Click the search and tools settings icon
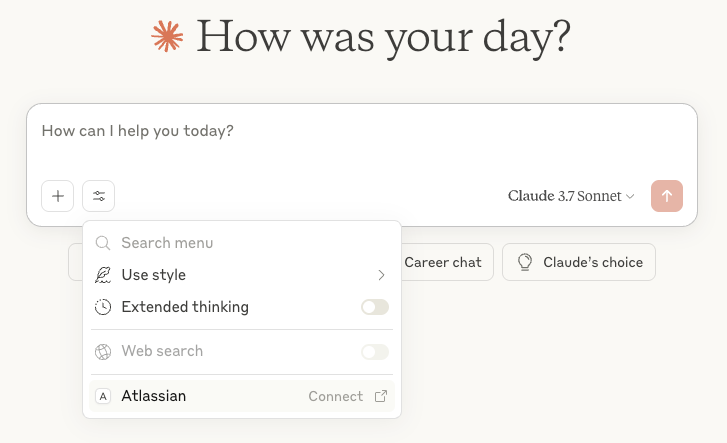Viewport: 727px width, 443px height. point(99,196)
